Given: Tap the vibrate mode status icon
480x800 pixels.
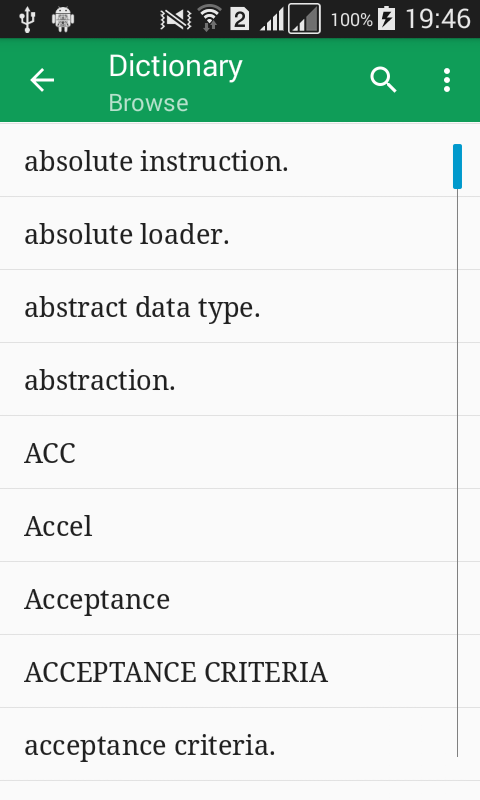Looking at the screenshot, I should point(175,19).
